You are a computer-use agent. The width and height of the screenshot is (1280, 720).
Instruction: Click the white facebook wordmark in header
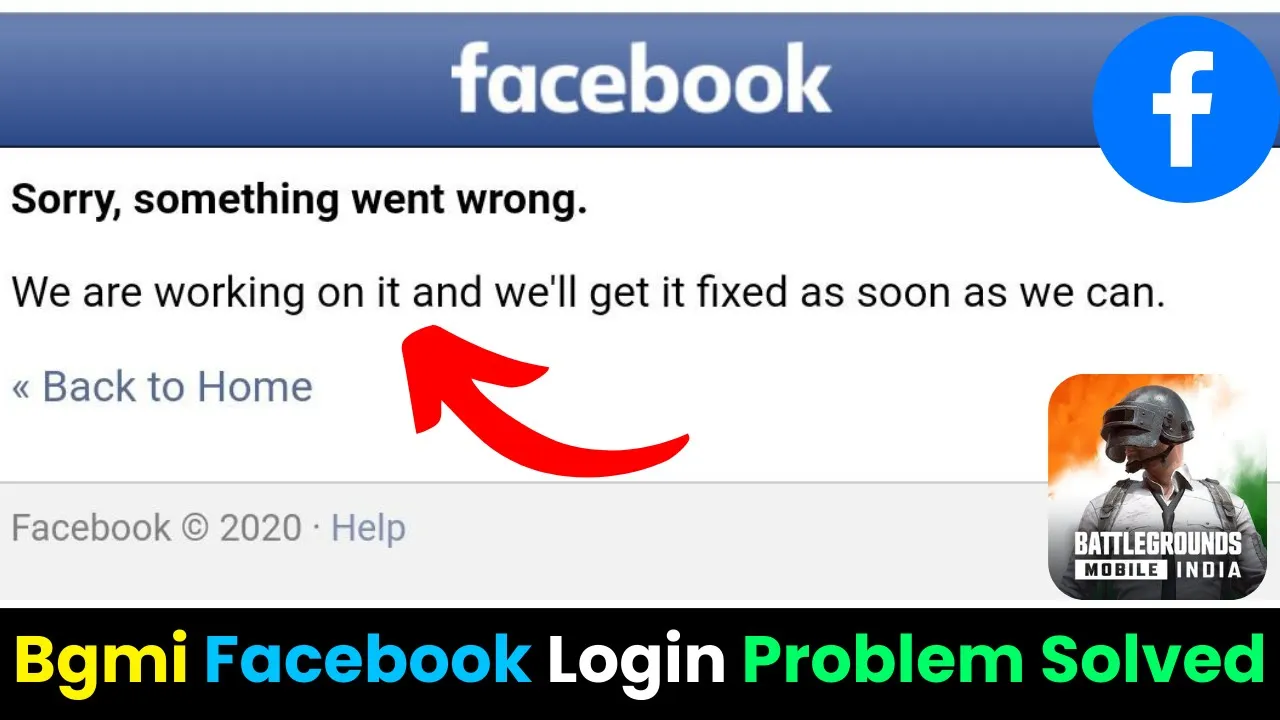(641, 79)
